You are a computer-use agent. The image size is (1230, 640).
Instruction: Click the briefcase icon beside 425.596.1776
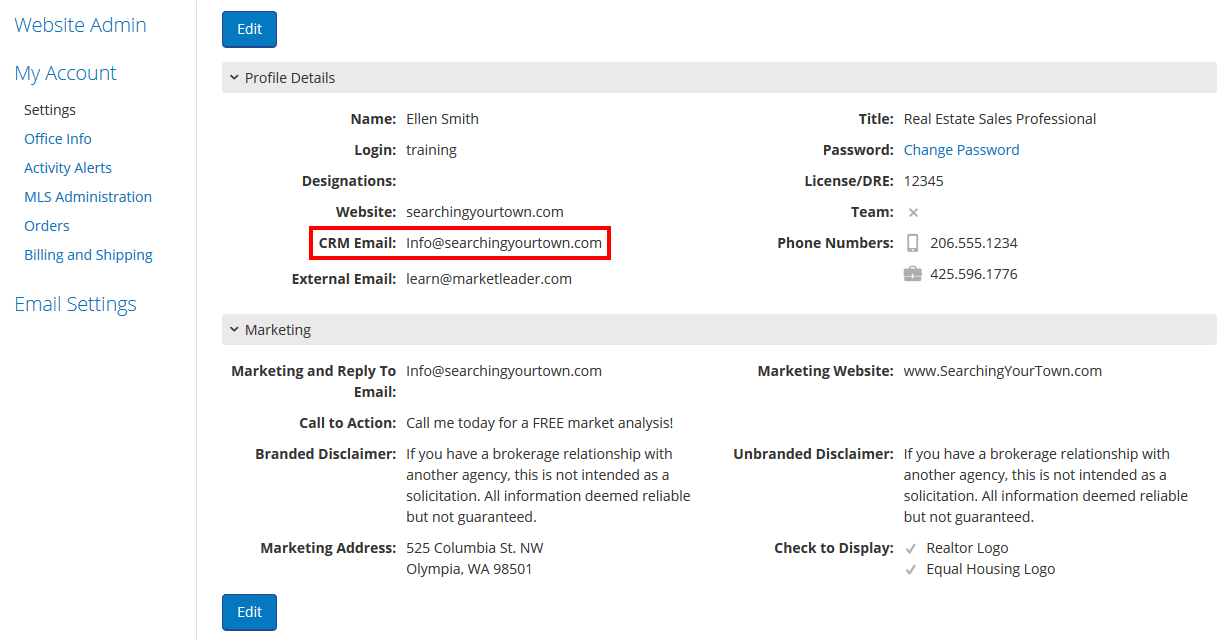coord(912,274)
